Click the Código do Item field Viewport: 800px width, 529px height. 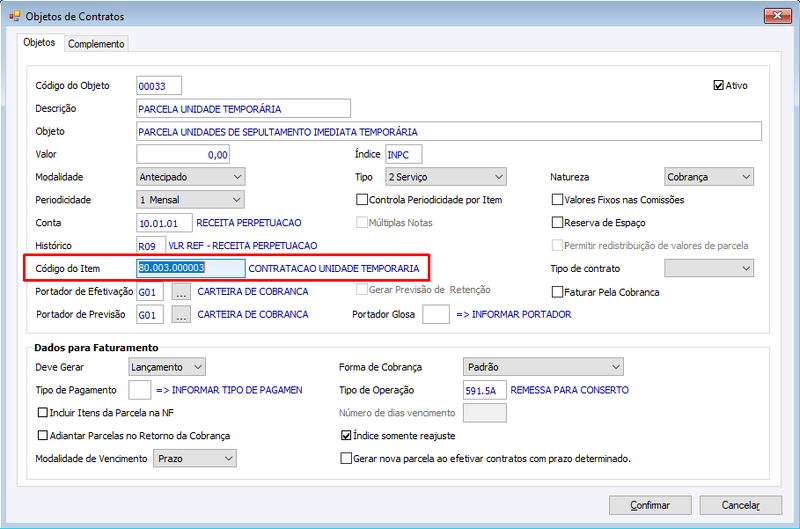pos(191,268)
